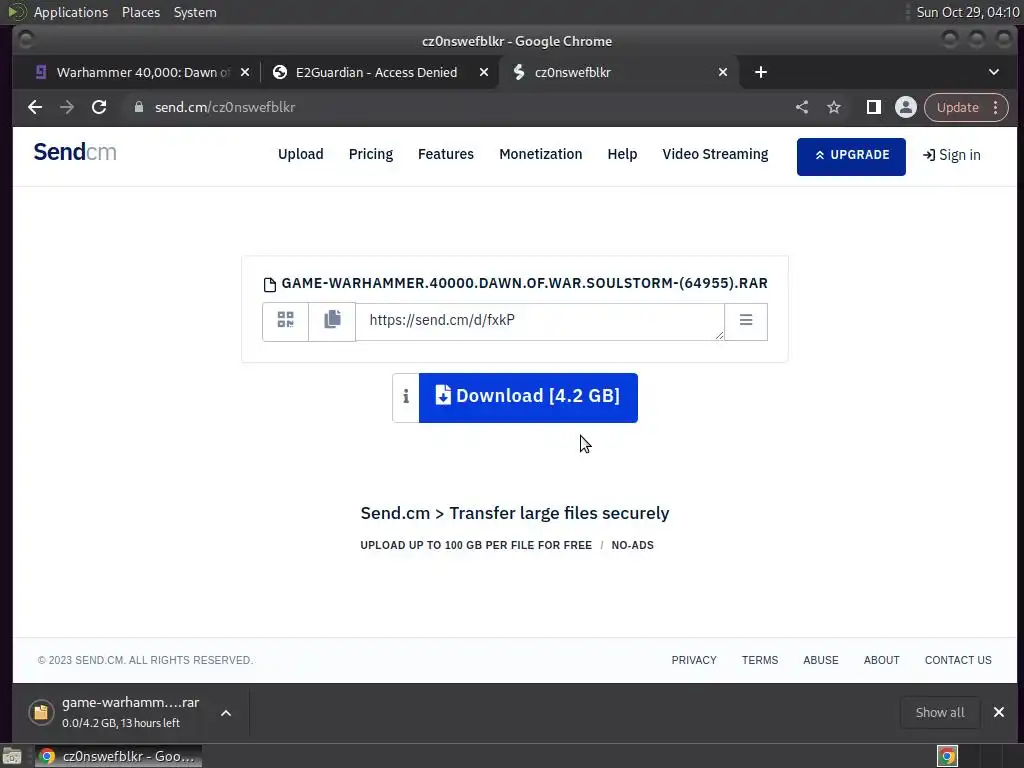Open the Chrome profile avatar
Screen dimensions: 1024x768
tap(906, 107)
